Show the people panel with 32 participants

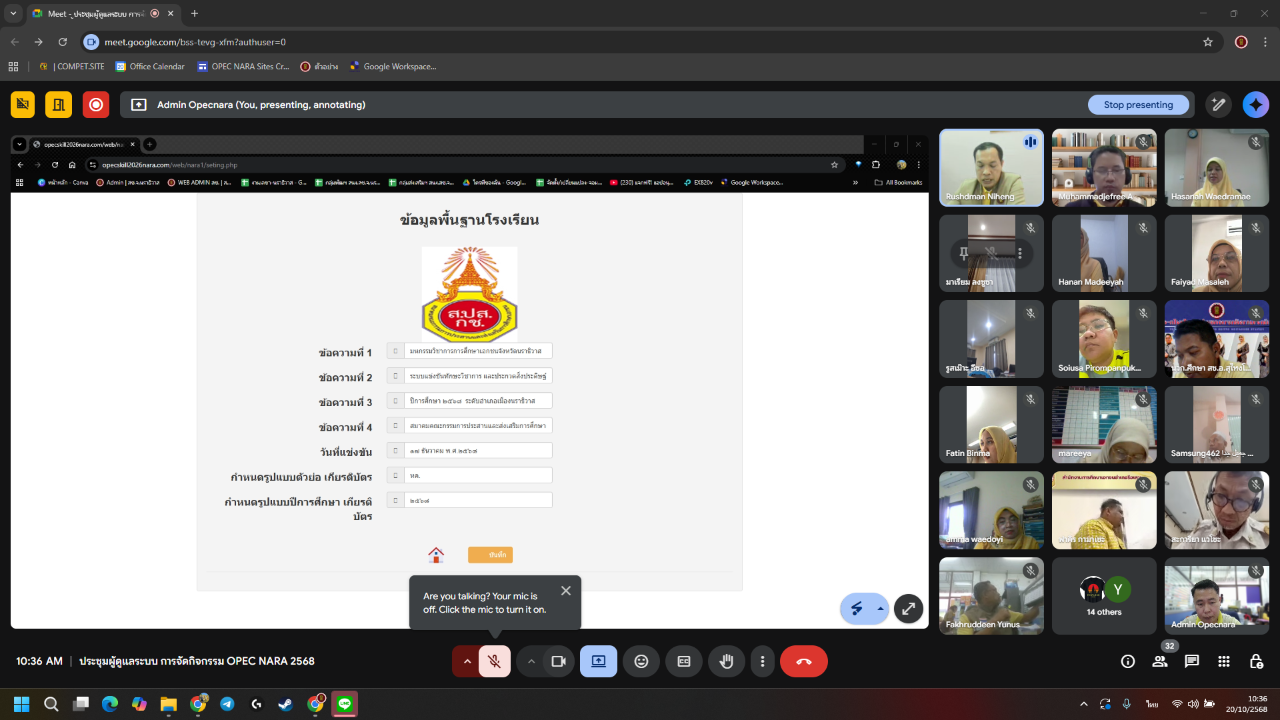point(1160,661)
